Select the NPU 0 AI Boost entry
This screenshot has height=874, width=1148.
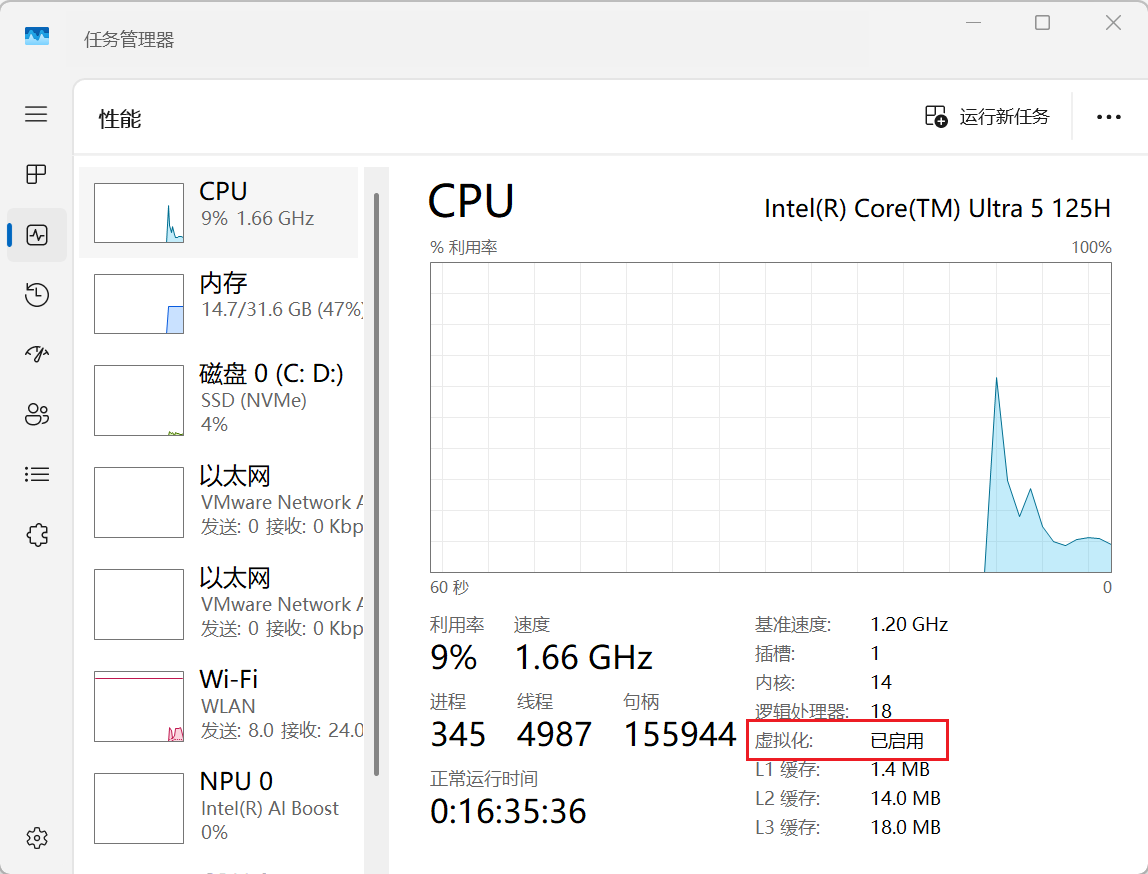(x=218, y=808)
